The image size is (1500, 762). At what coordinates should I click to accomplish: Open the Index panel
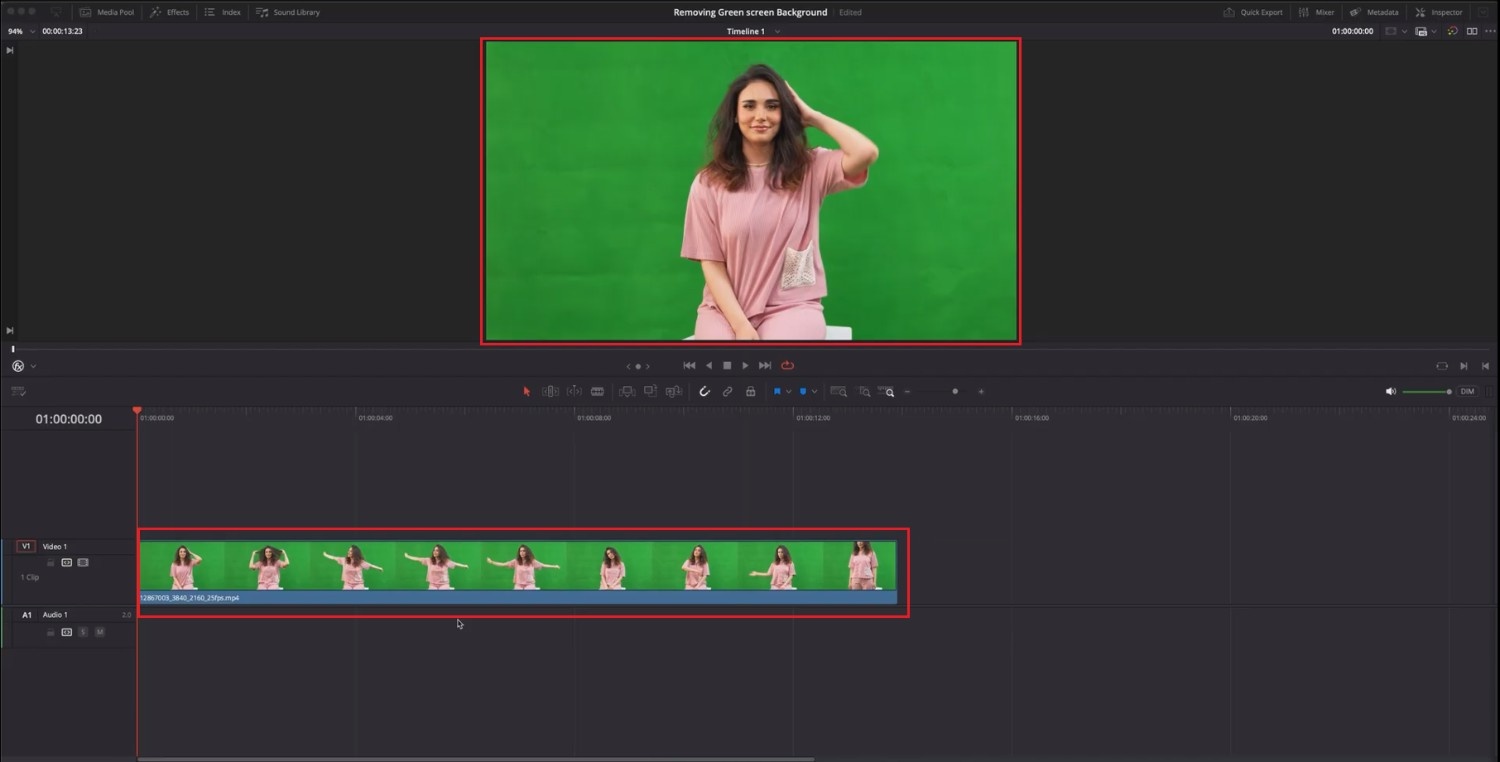[x=223, y=12]
